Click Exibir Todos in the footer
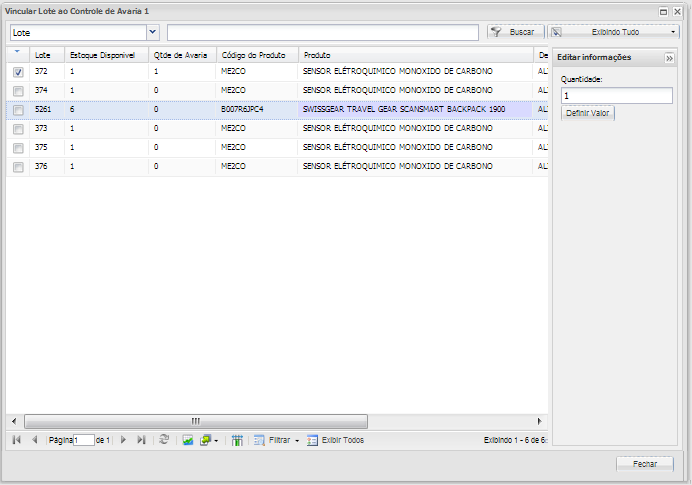This screenshot has width=692, height=485. click(x=336, y=440)
